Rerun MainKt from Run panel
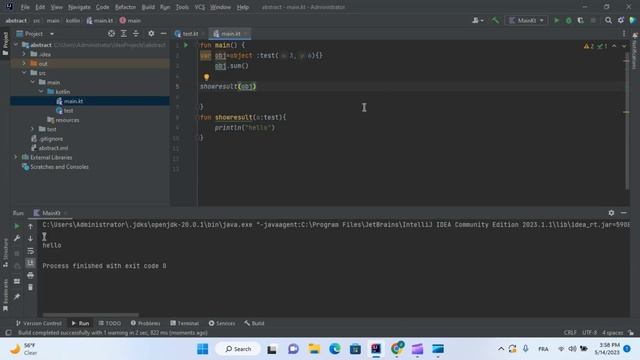Screen dimensions: 640x360 tap(17, 226)
